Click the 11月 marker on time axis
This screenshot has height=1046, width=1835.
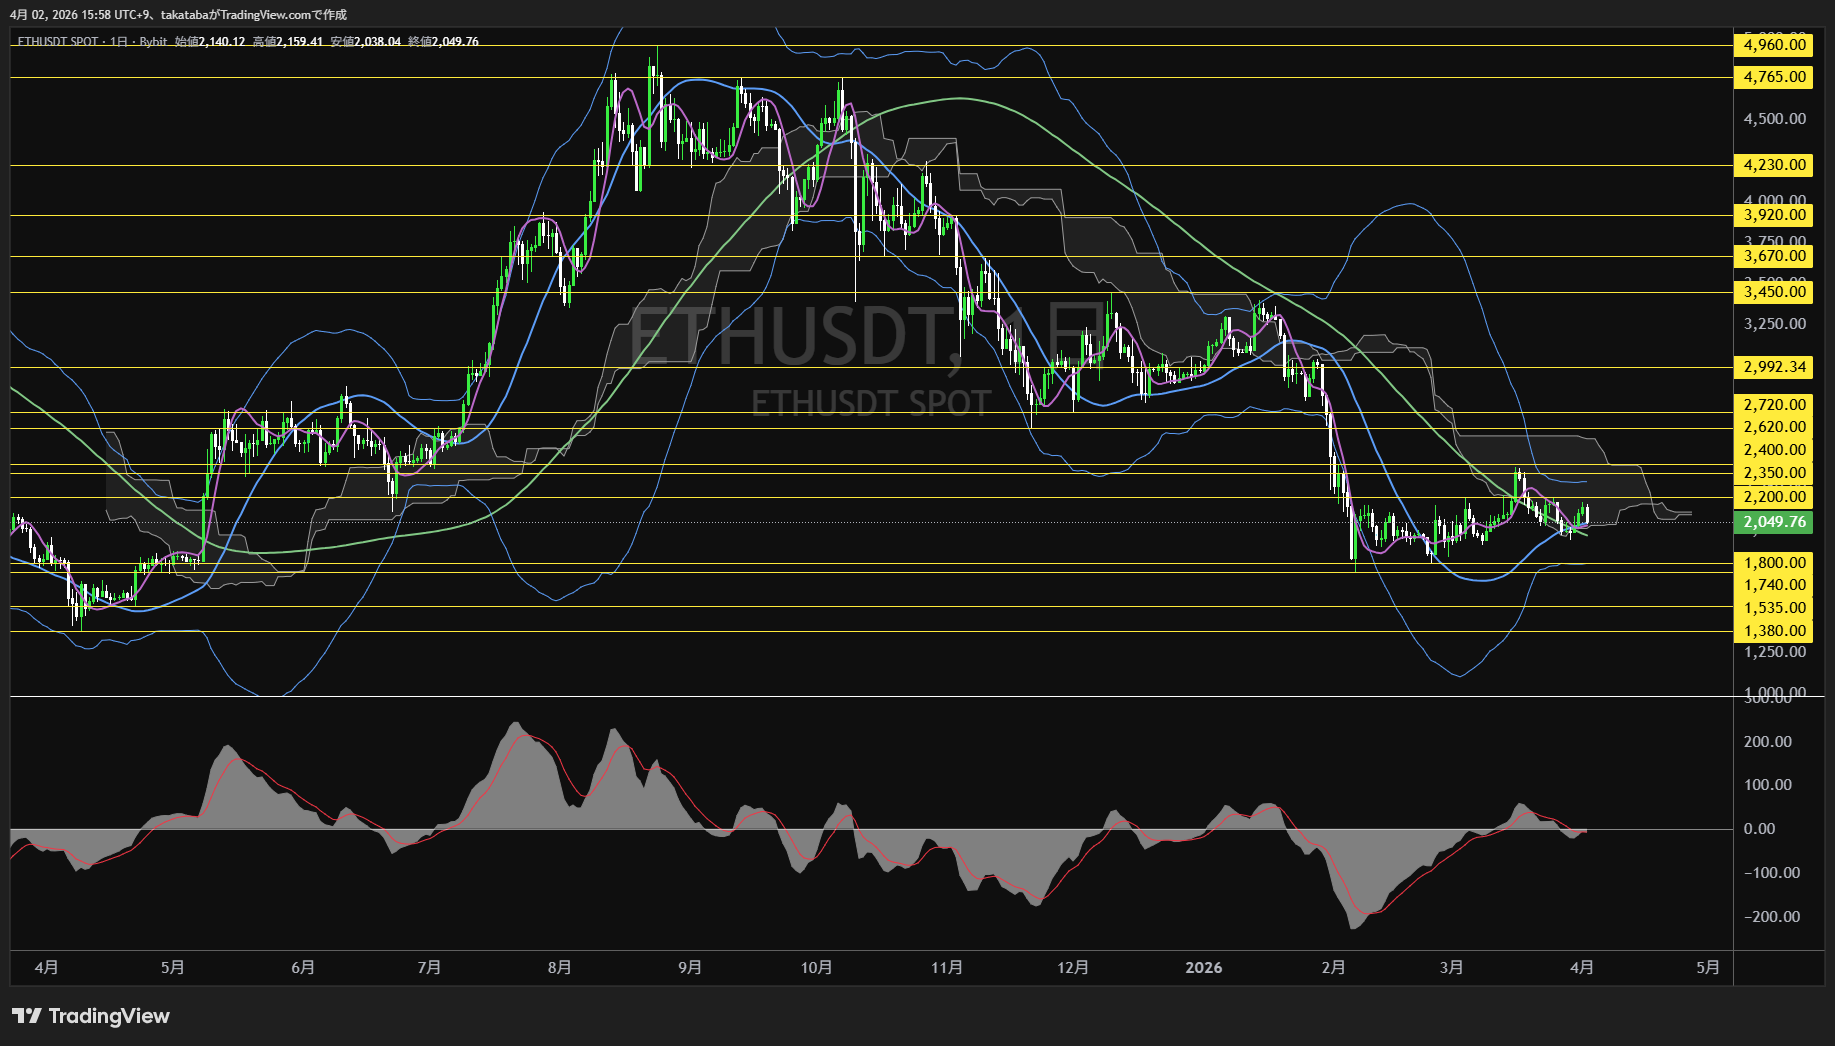tap(946, 967)
